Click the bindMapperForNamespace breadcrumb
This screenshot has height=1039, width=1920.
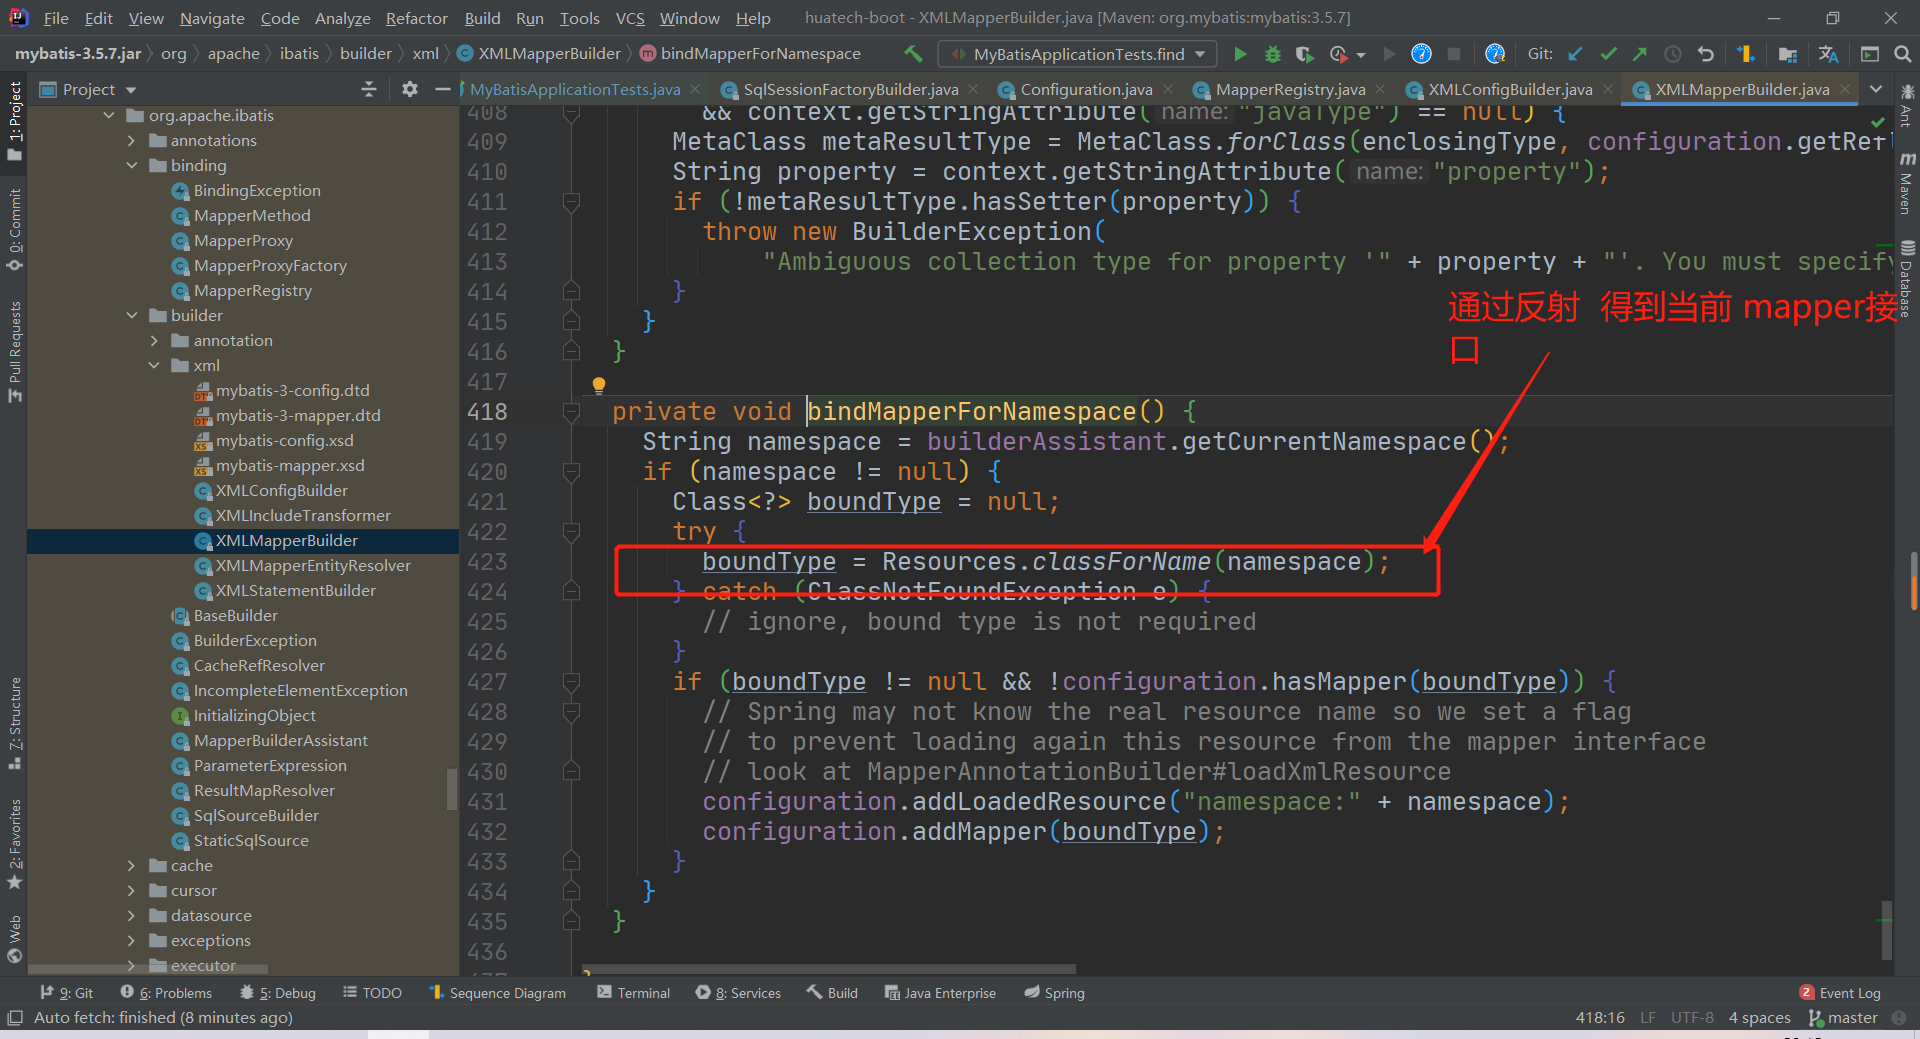750,54
